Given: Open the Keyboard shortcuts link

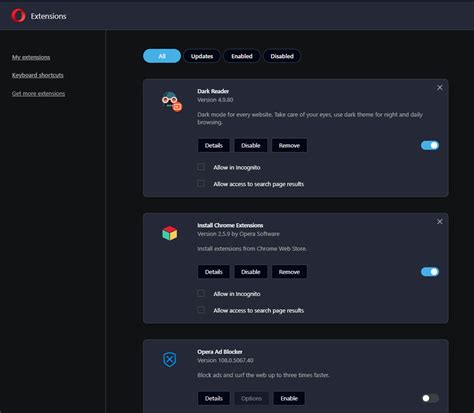Looking at the screenshot, I should [x=38, y=75].
